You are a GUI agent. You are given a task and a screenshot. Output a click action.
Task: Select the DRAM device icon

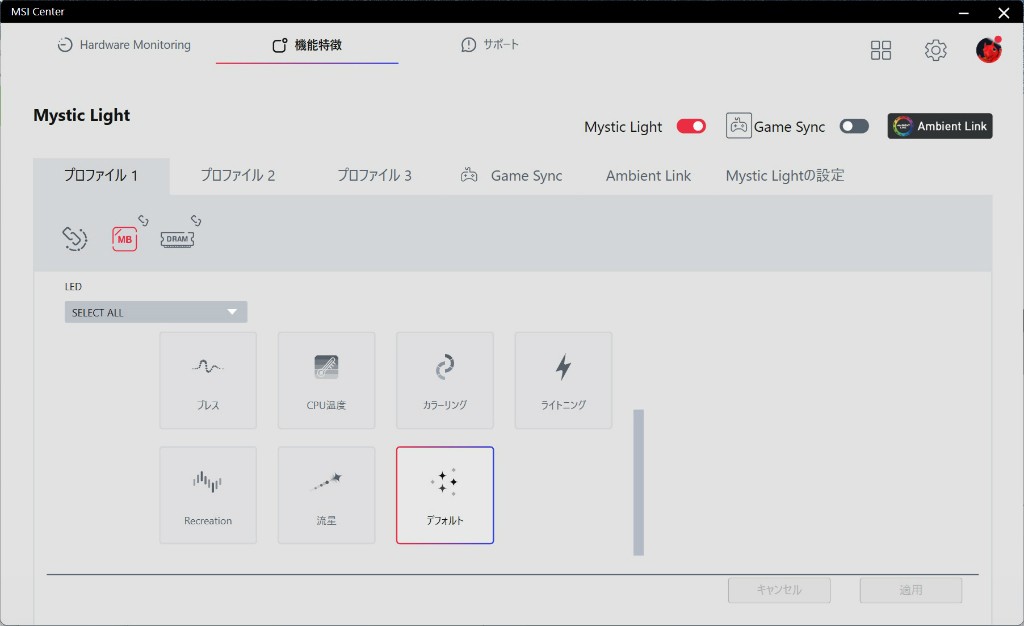177,240
